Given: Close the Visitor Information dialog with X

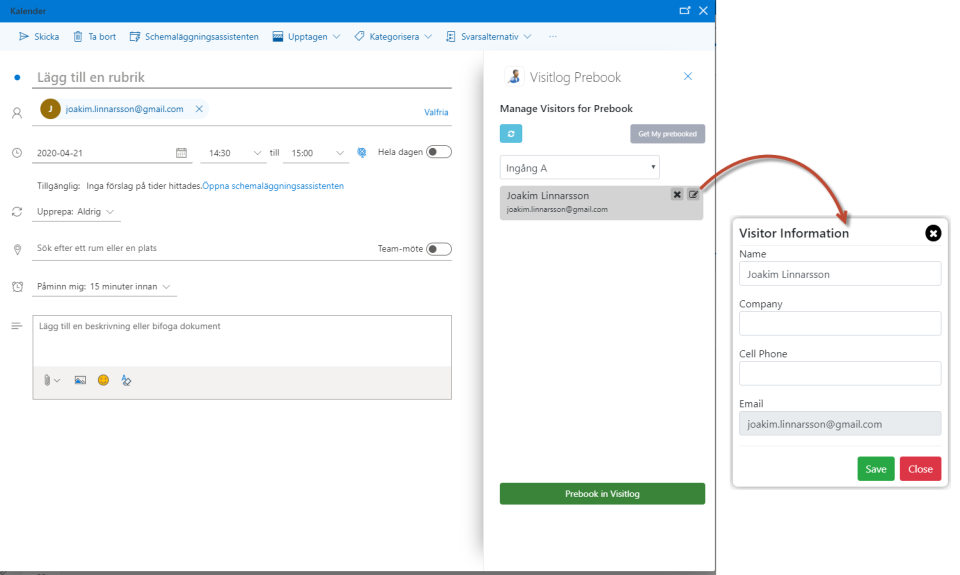Looking at the screenshot, I should [x=933, y=233].
